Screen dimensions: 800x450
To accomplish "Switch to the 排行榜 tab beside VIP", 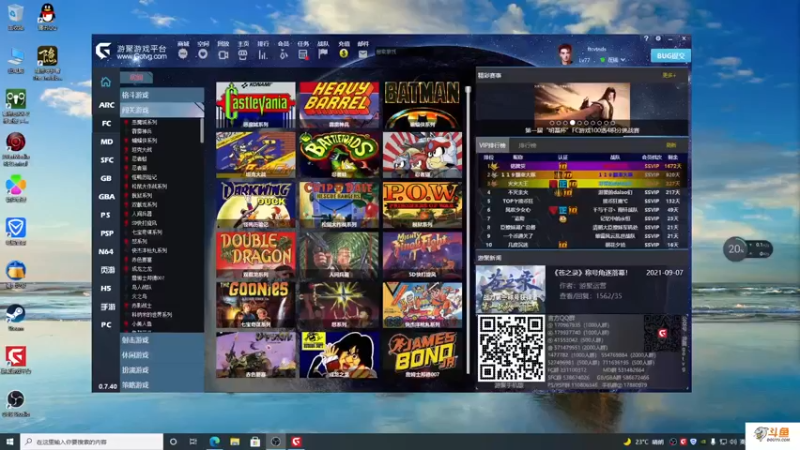I will pos(527,145).
